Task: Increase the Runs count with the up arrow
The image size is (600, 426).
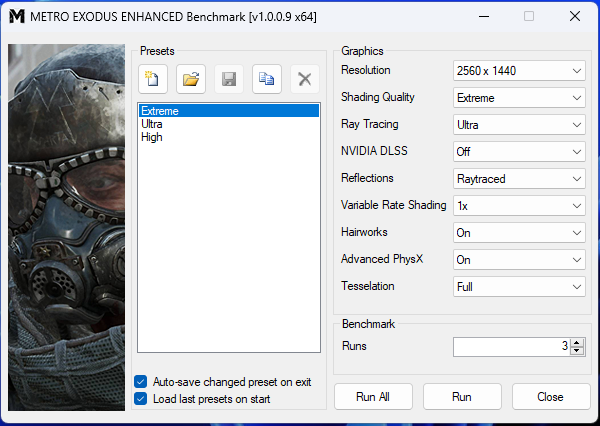Action: click(577, 343)
